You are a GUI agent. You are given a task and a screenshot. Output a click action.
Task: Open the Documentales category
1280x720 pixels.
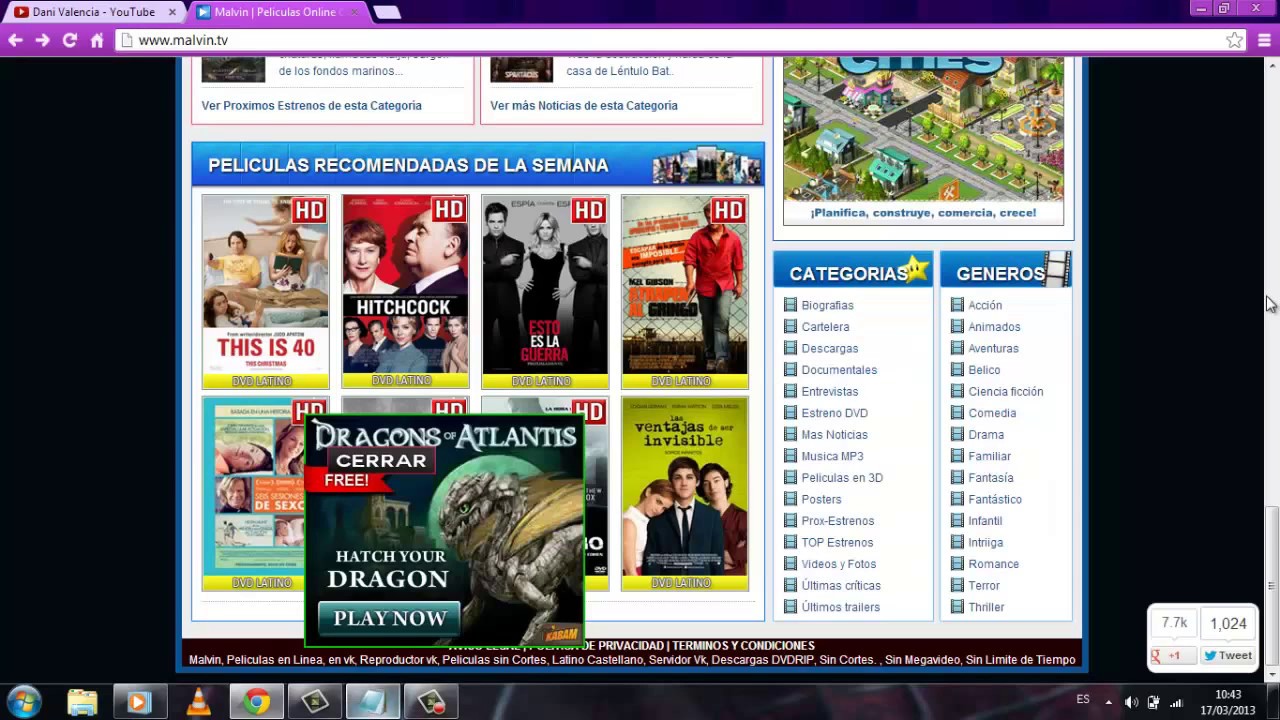(x=839, y=370)
